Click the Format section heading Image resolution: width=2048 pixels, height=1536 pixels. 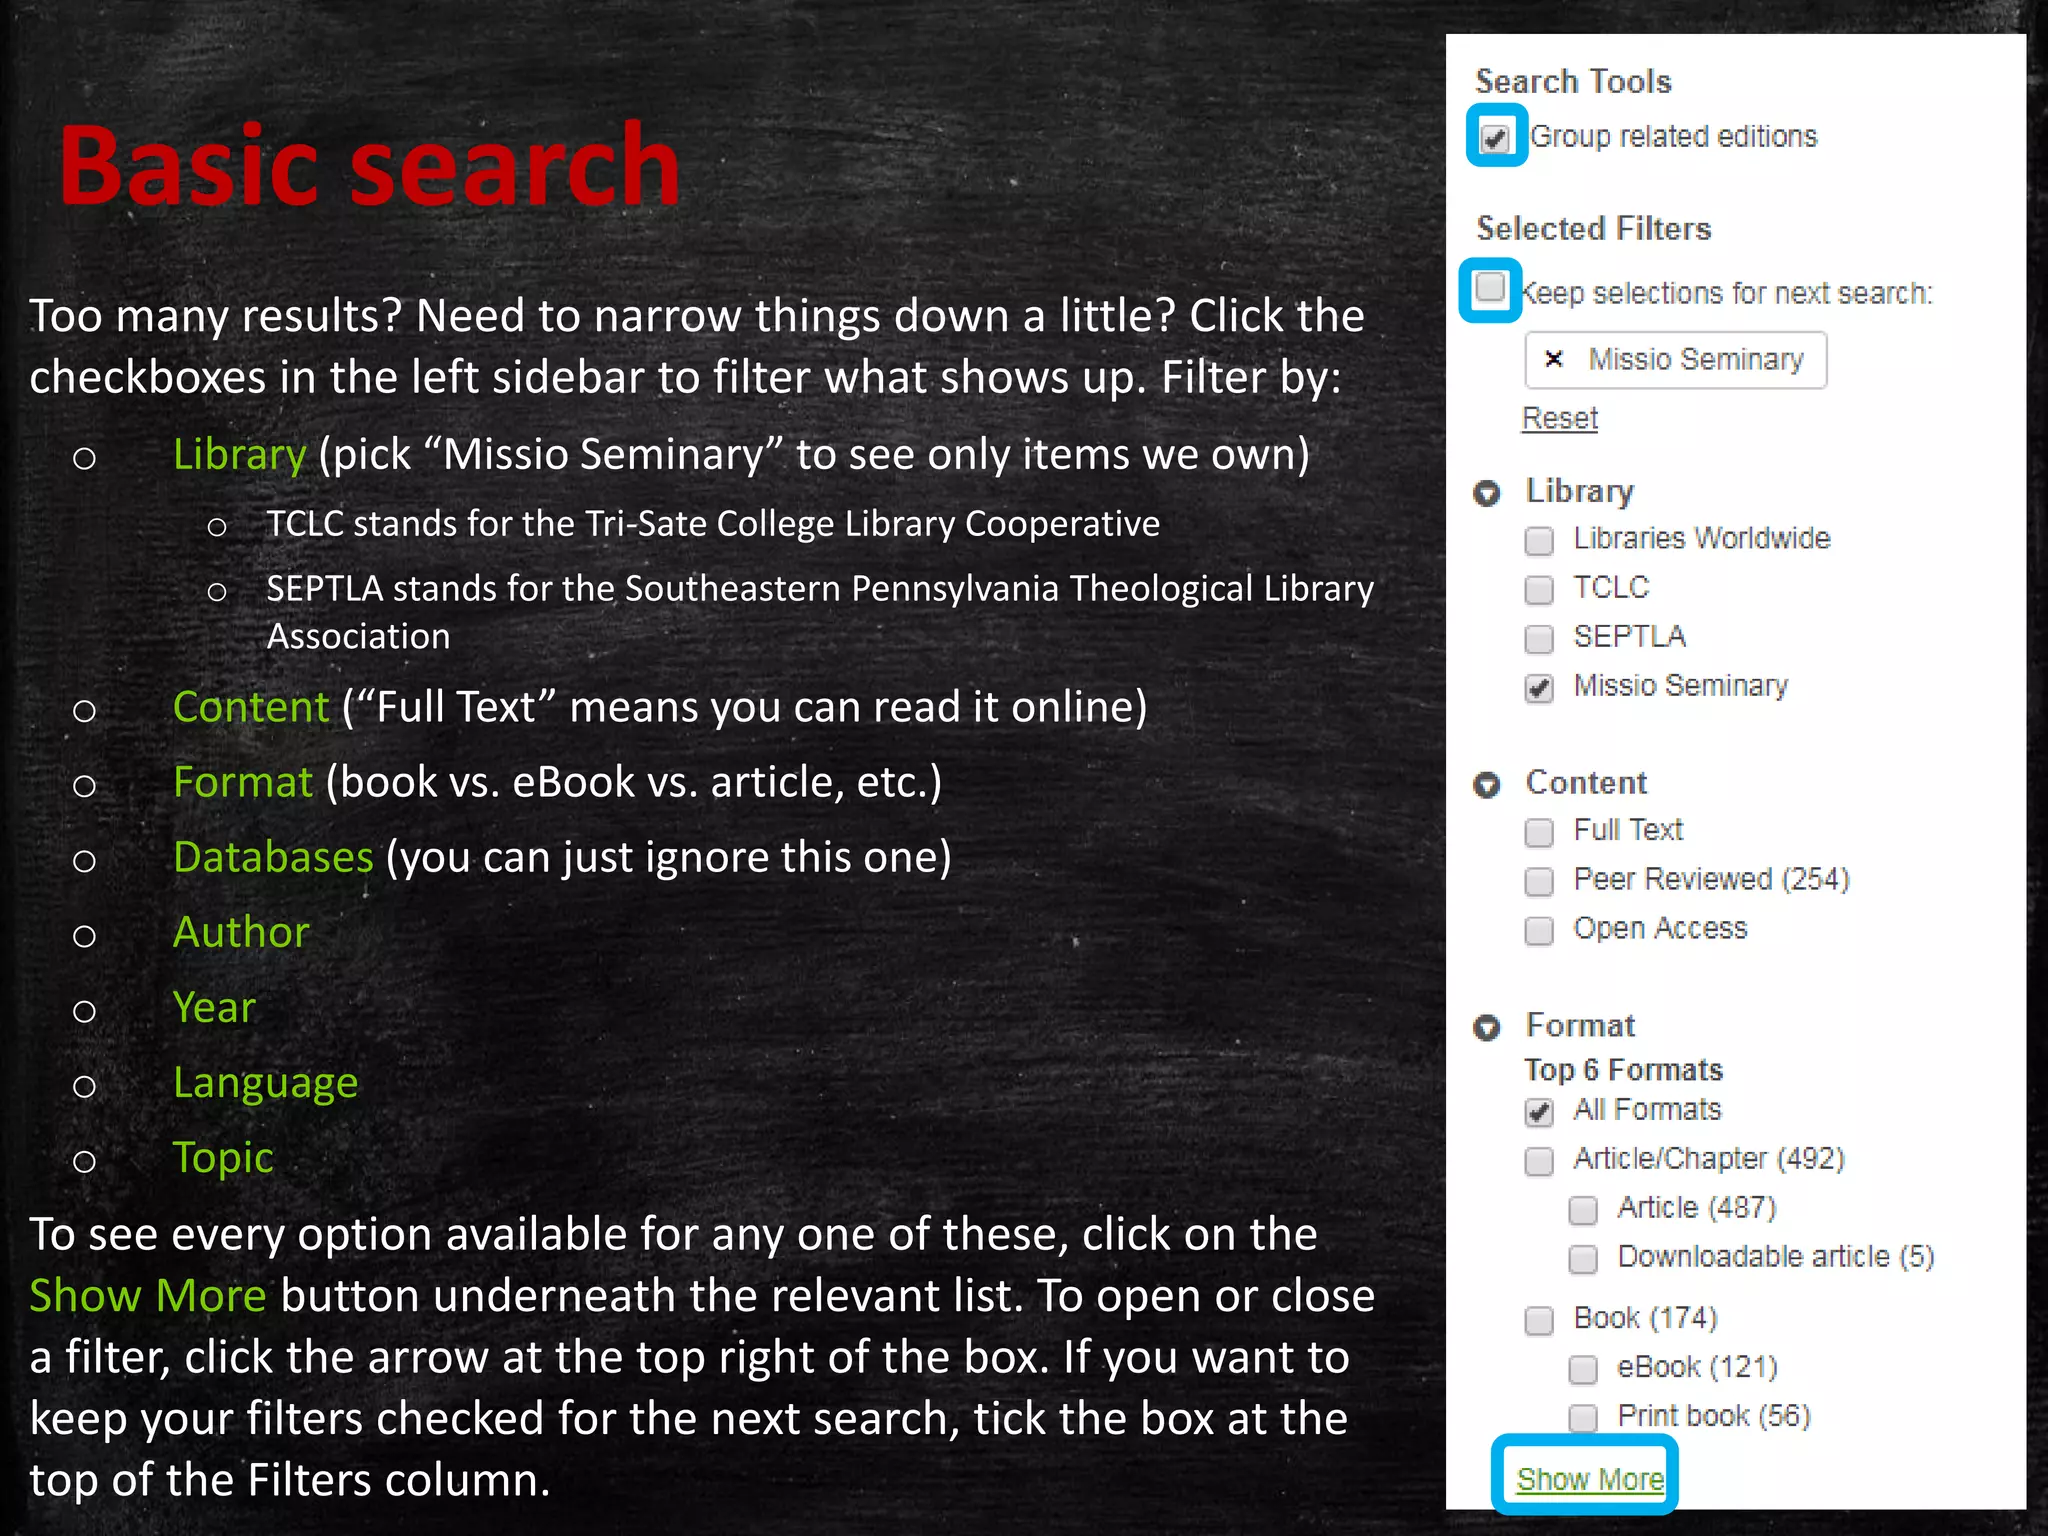(1581, 1025)
